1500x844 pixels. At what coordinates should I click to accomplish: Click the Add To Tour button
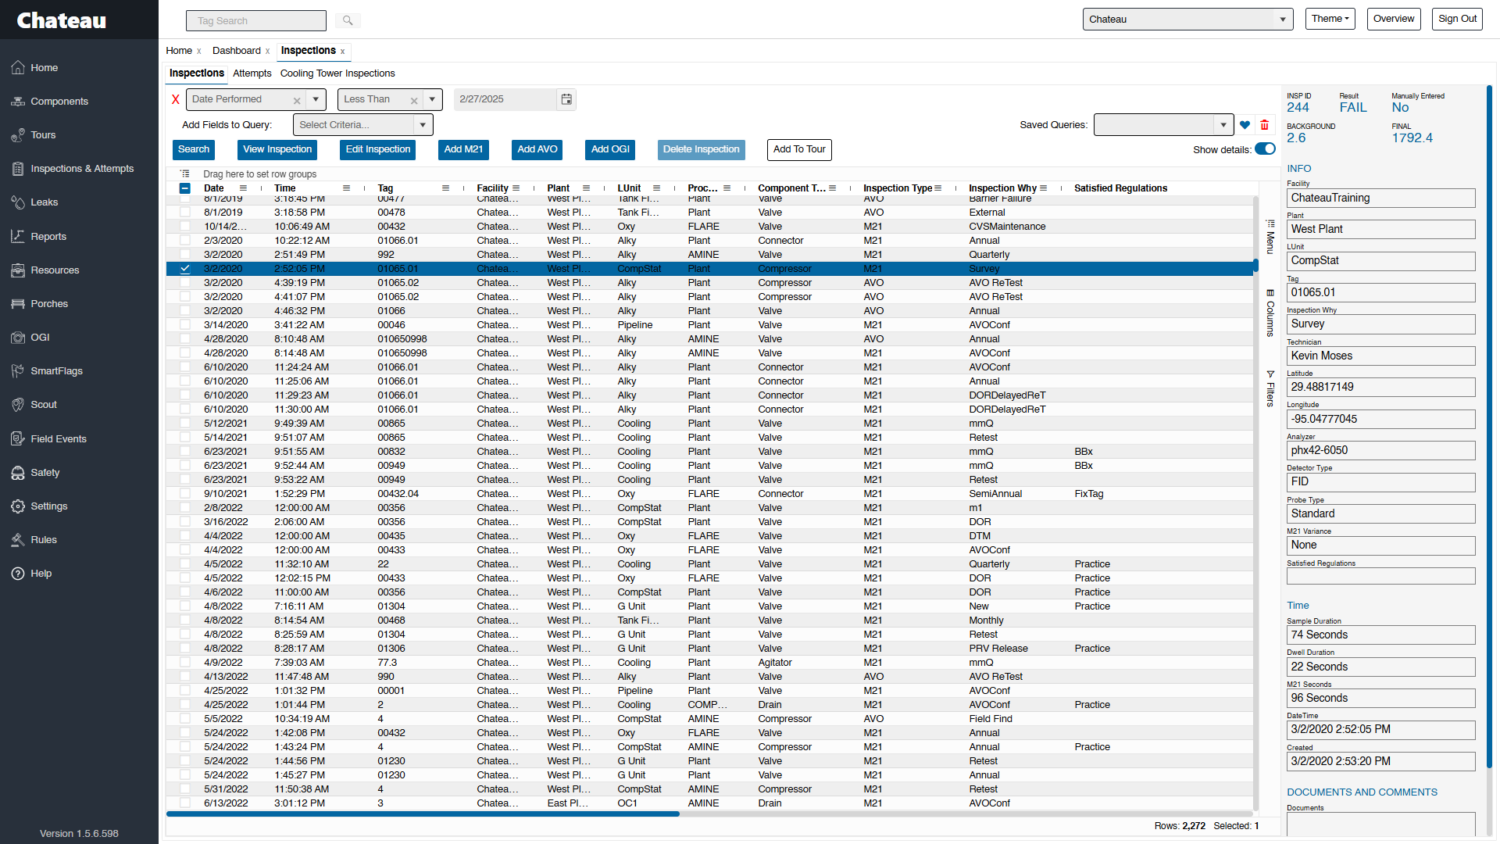tap(798, 149)
